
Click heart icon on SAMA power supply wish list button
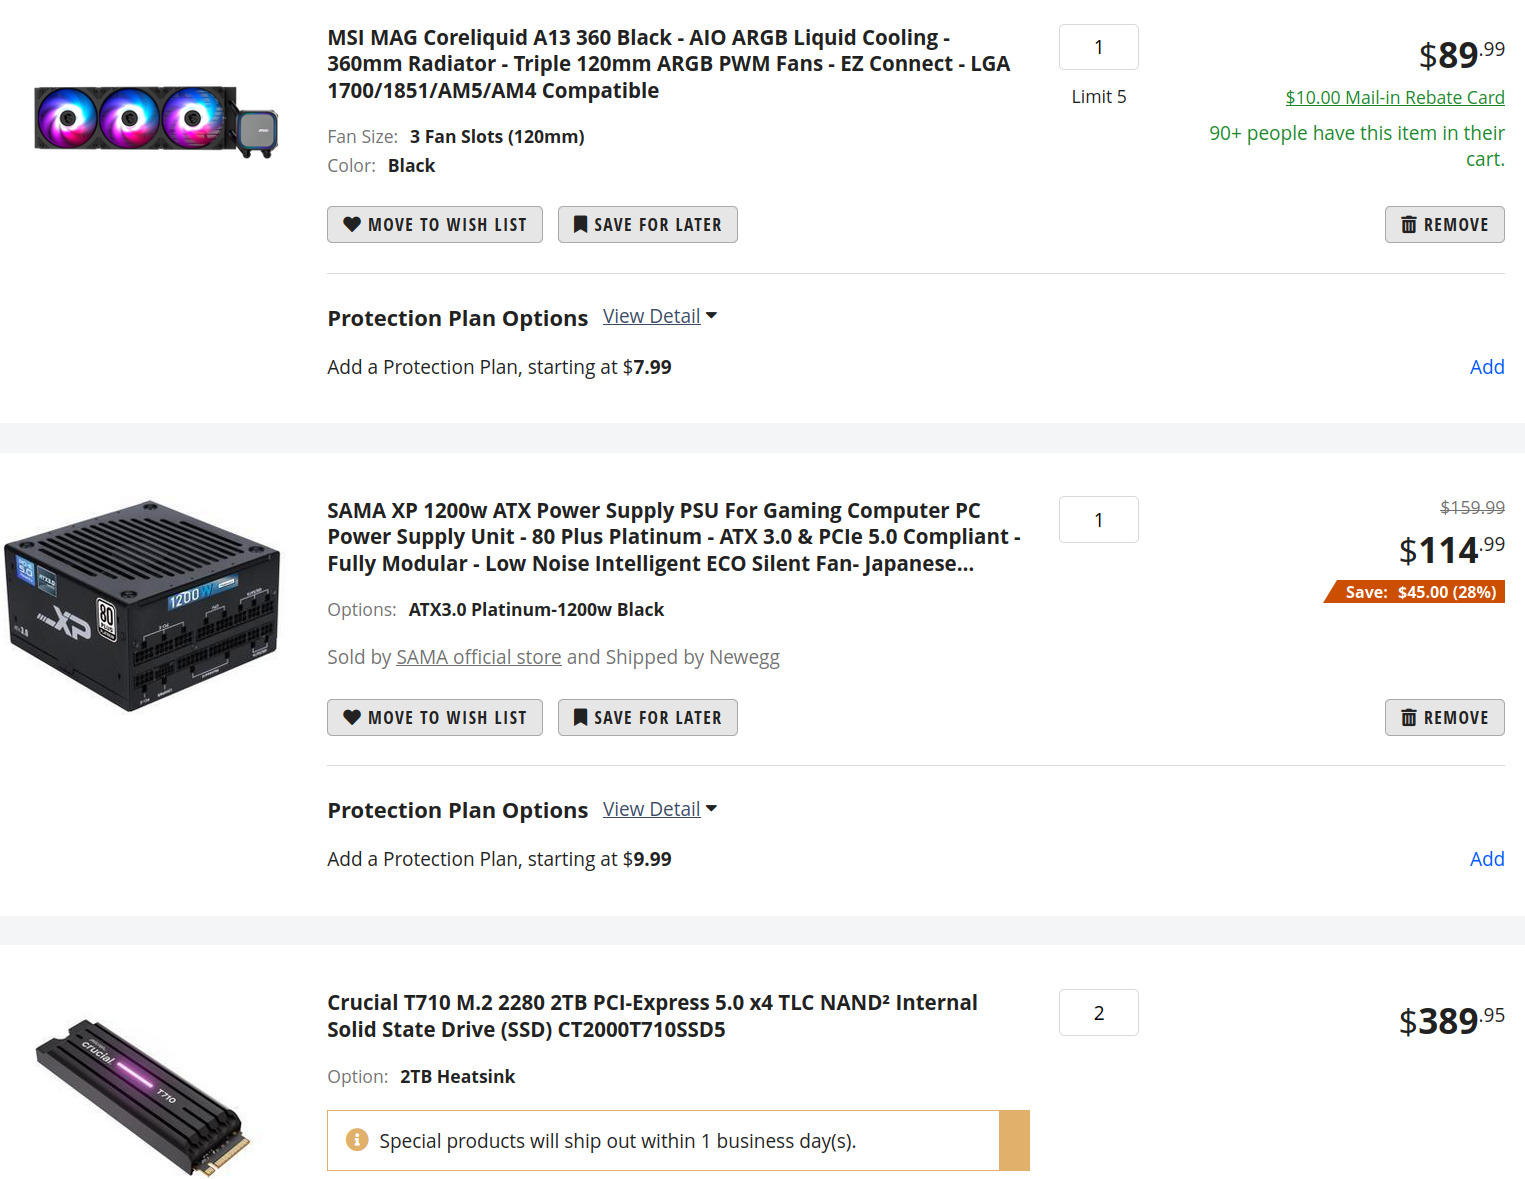pyautogui.click(x=352, y=717)
